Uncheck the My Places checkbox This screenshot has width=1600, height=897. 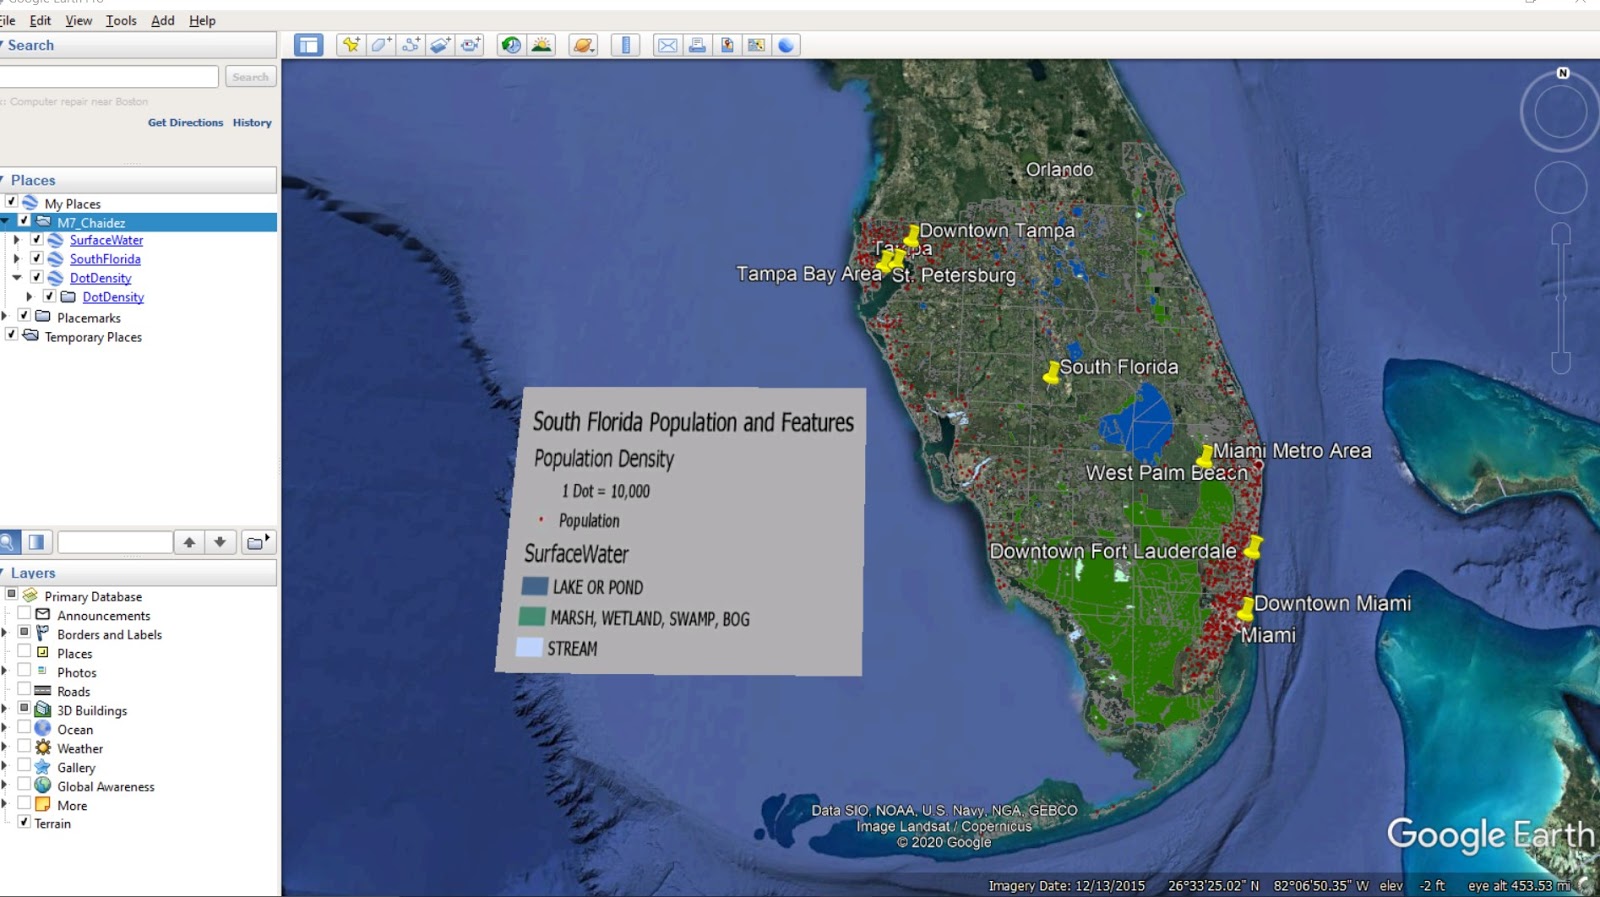tap(12, 202)
